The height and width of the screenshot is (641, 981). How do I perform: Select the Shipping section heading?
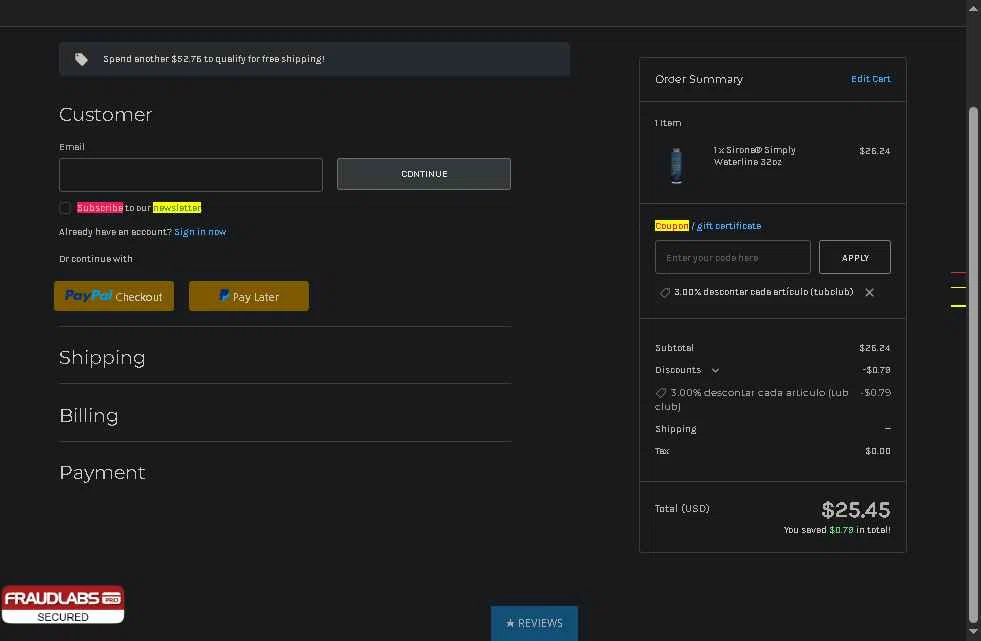point(102,357)
